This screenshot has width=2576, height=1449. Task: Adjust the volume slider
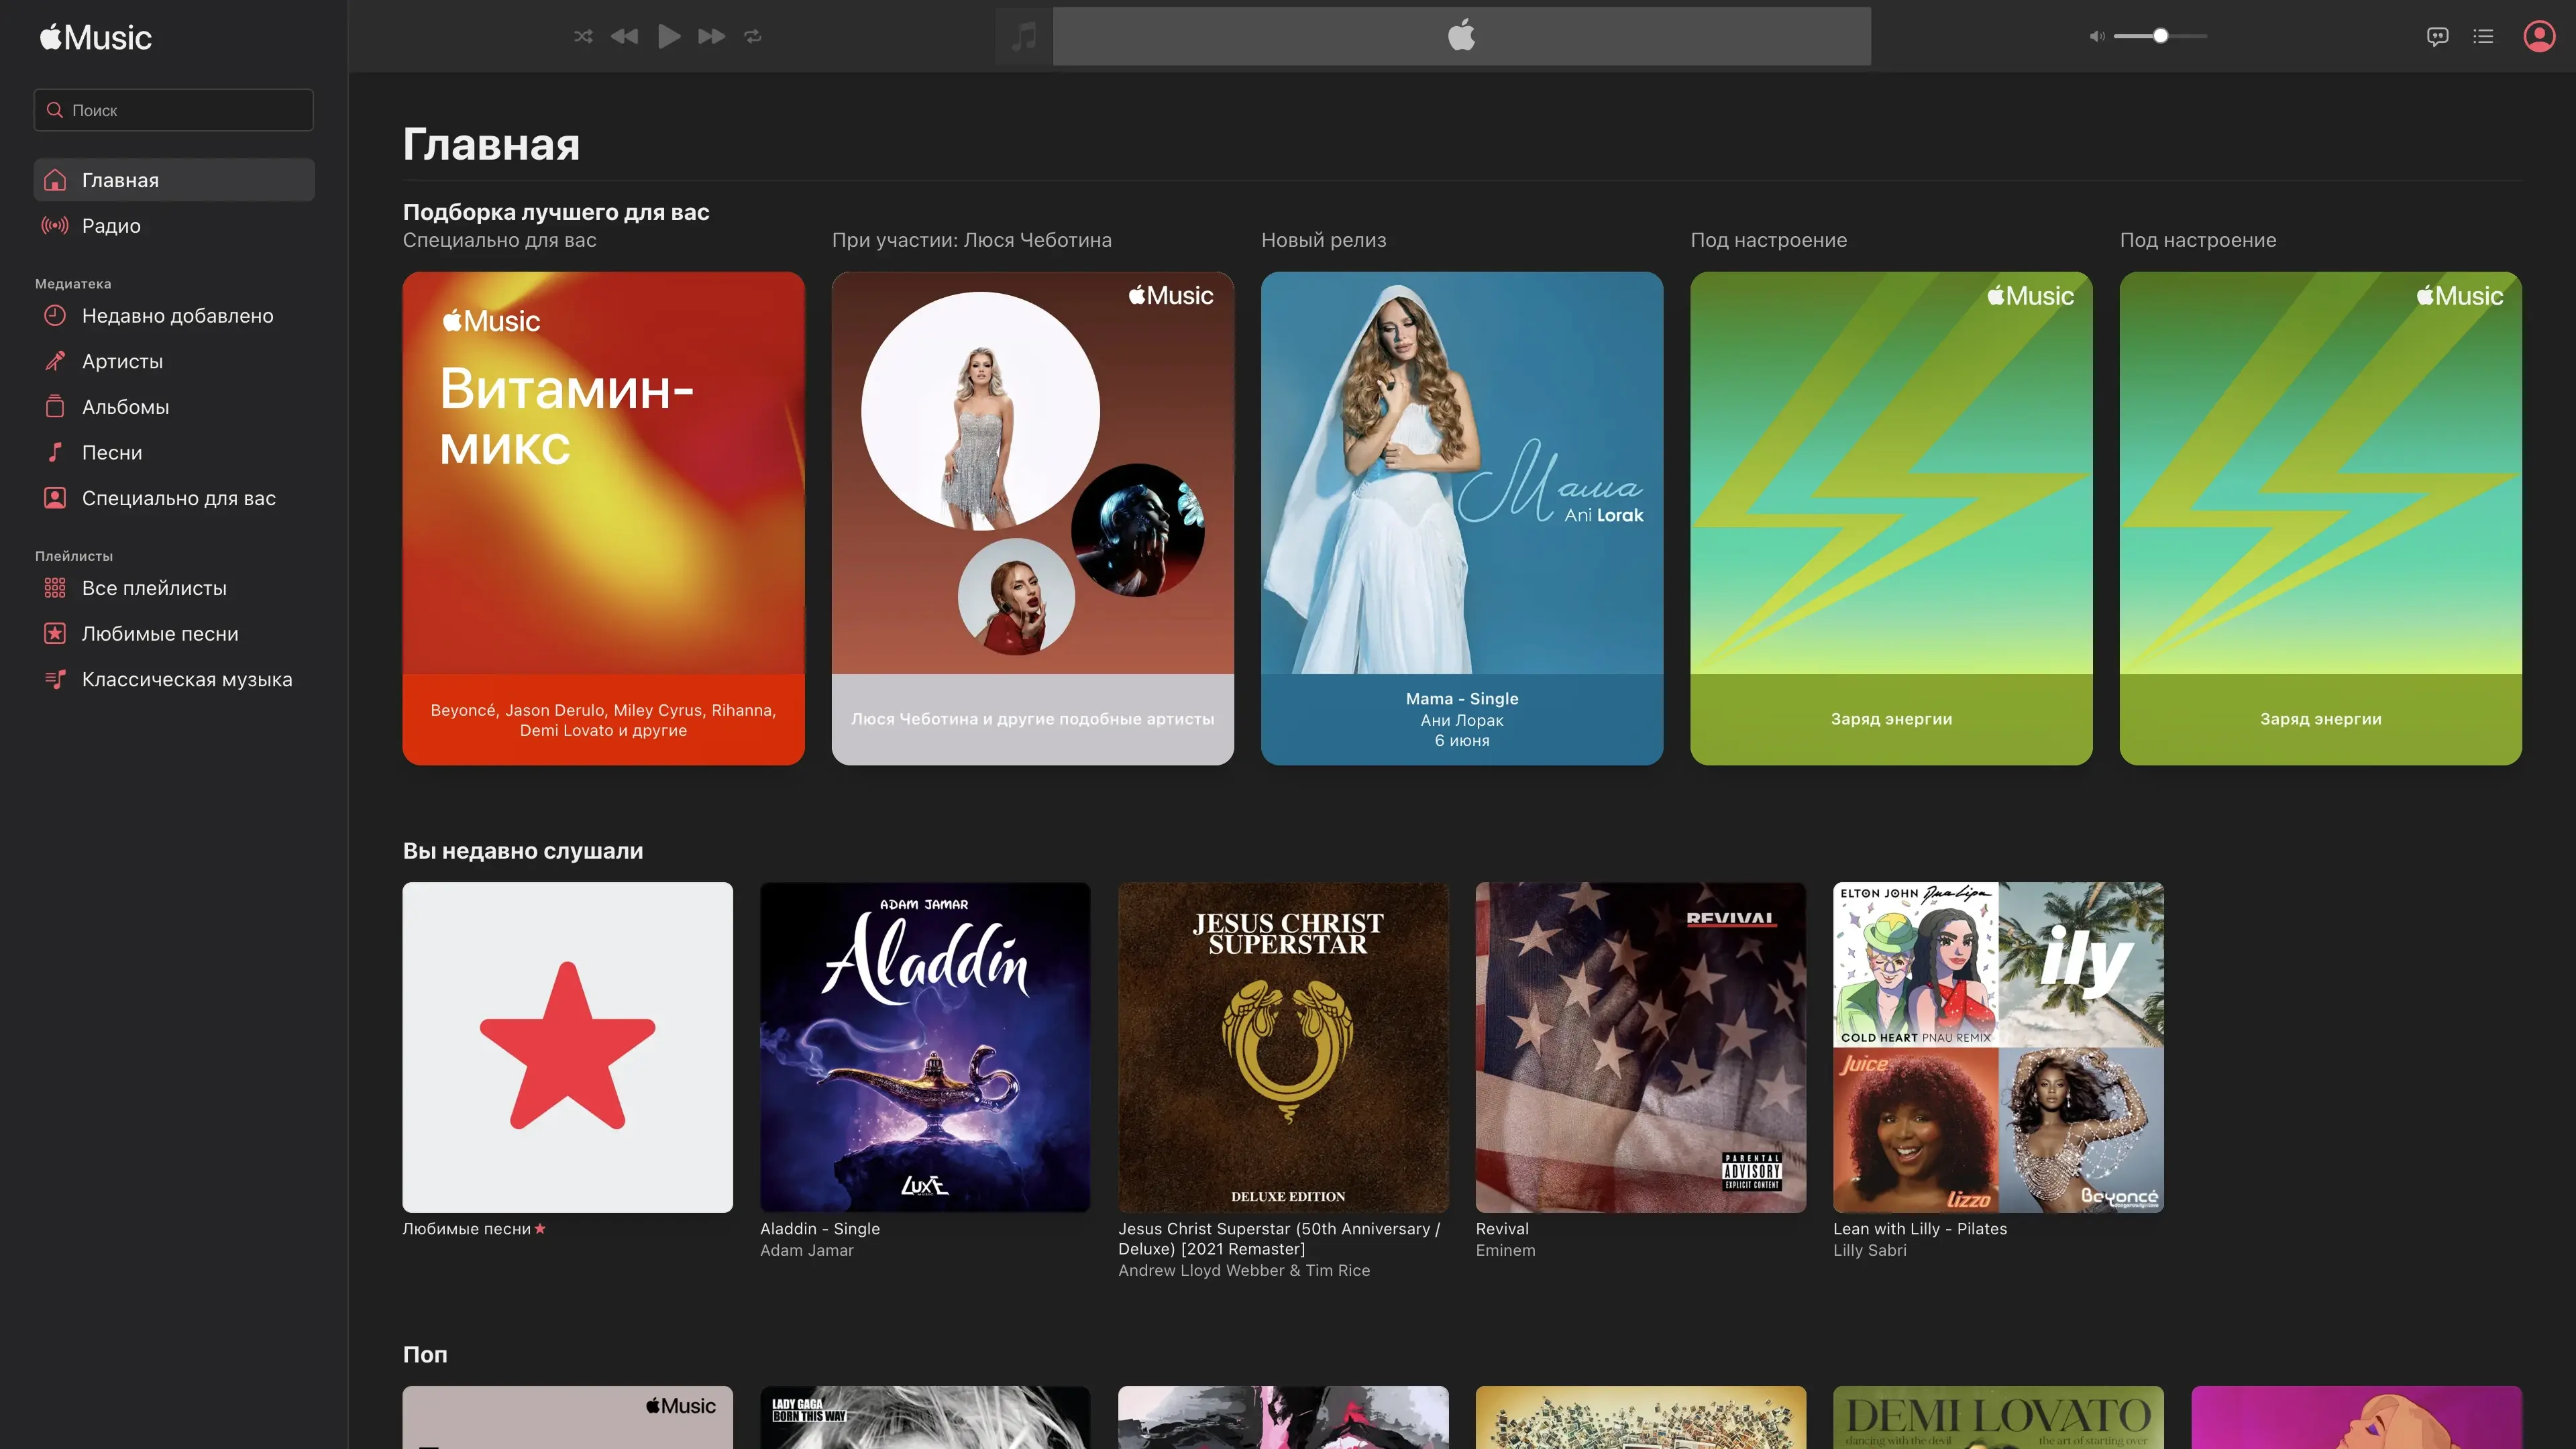[2160, 37]
